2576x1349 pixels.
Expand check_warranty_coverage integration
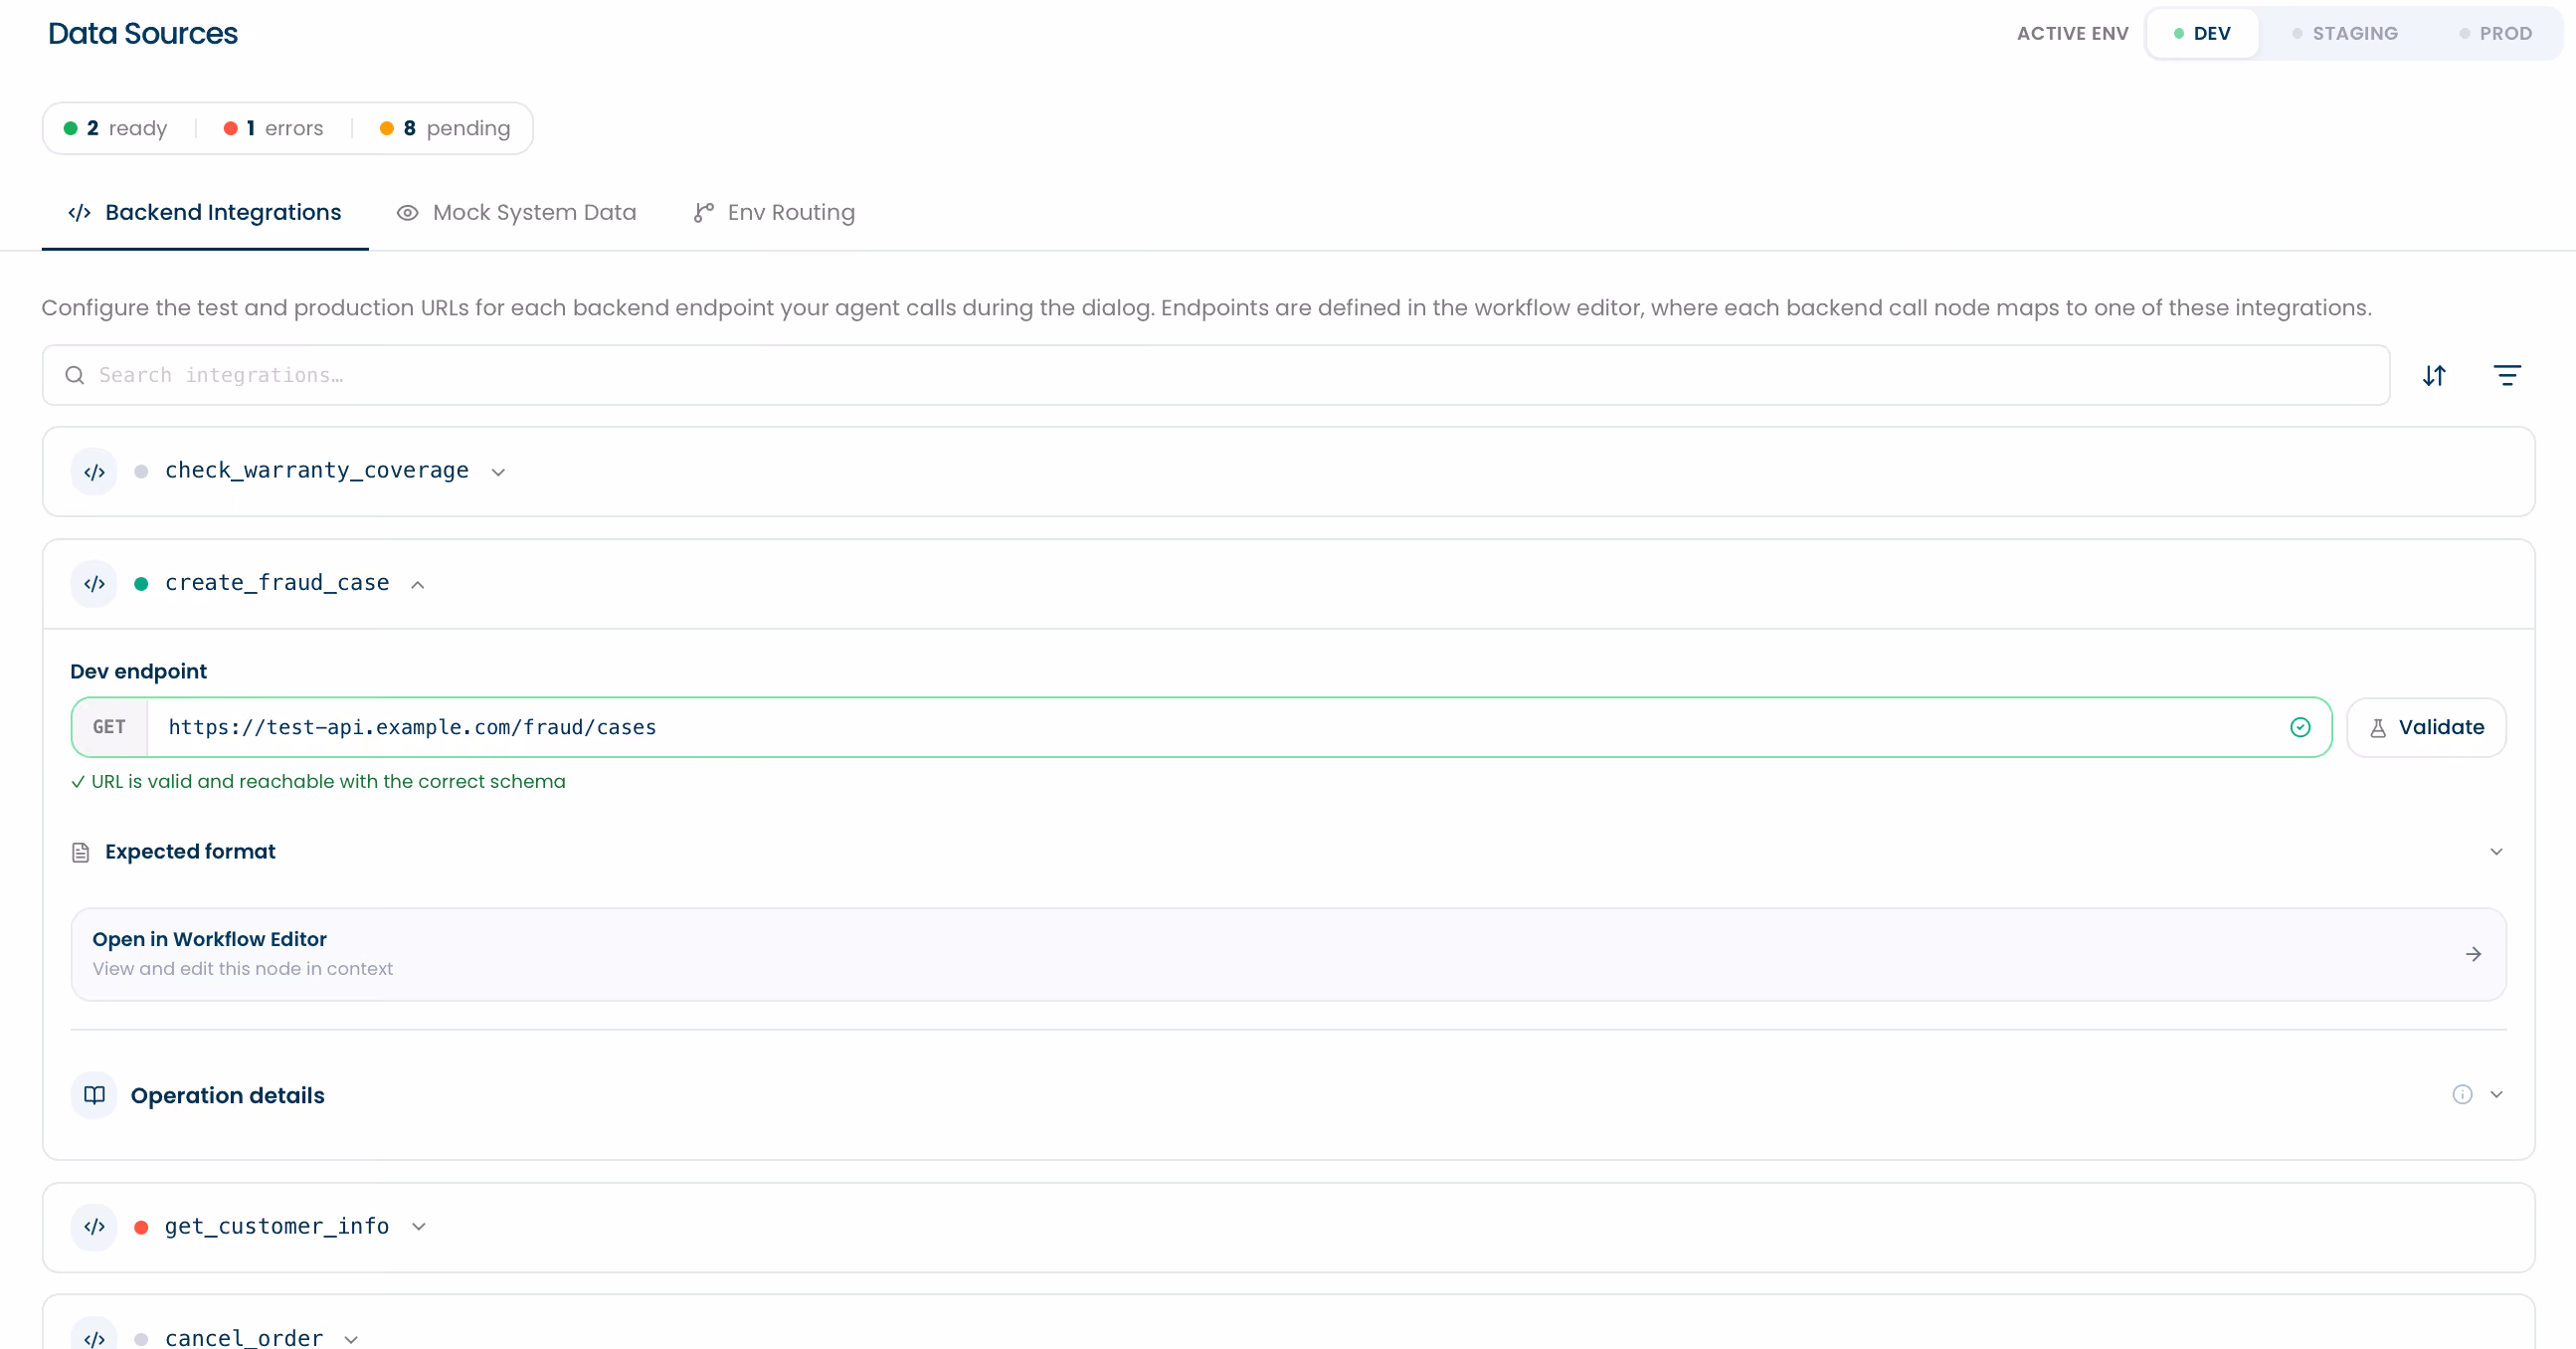[498, 472]
